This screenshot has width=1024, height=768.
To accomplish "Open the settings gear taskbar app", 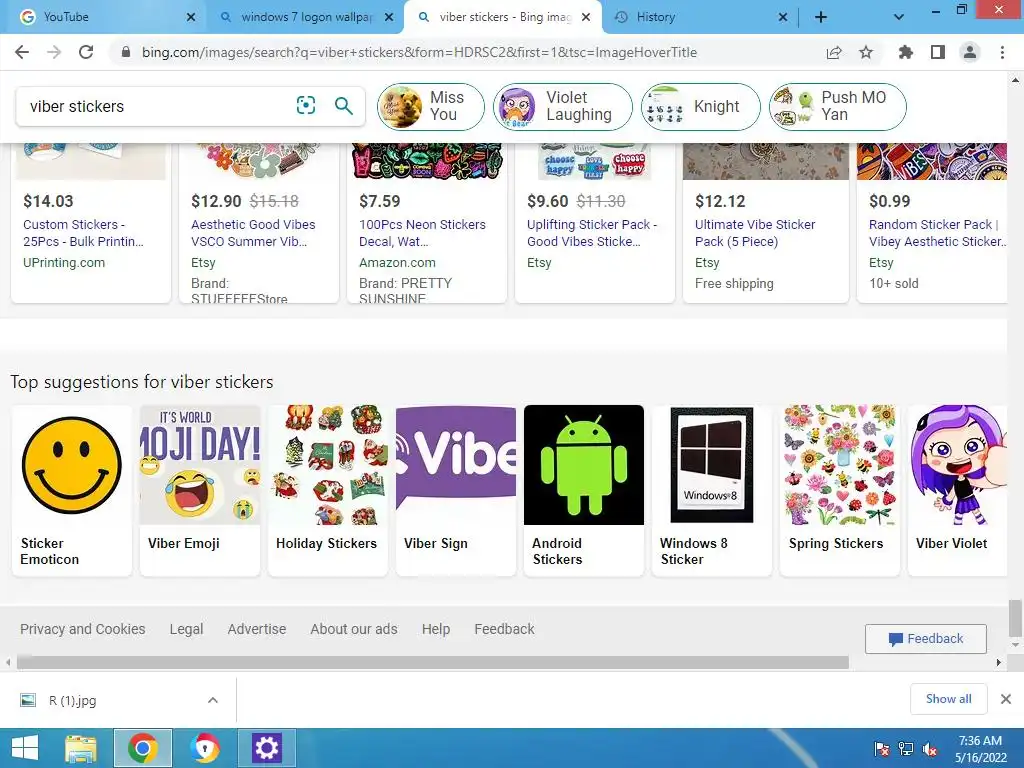I will (x=266, y=748).
